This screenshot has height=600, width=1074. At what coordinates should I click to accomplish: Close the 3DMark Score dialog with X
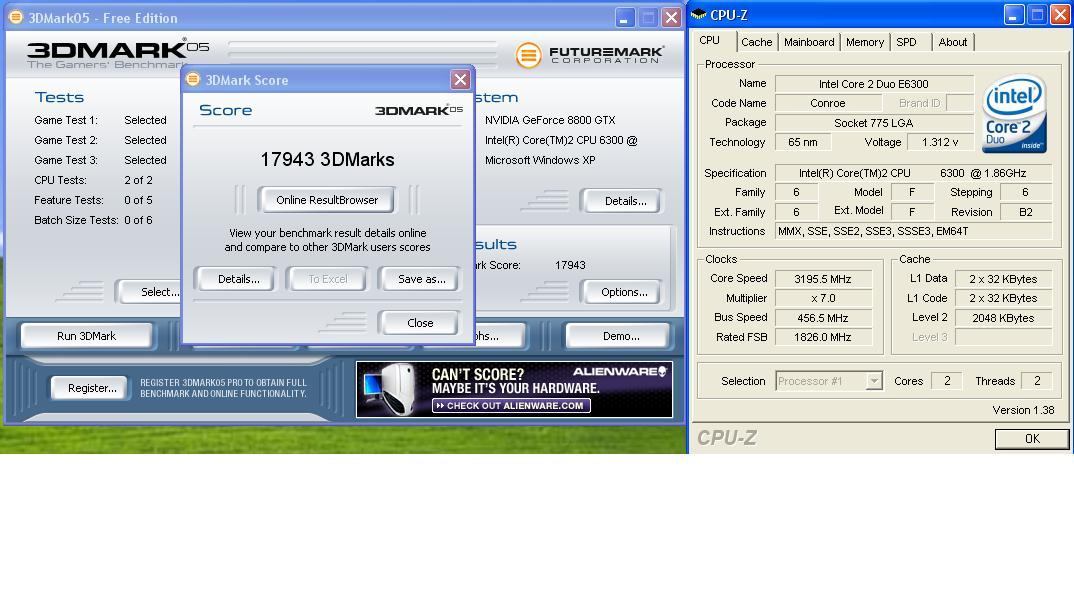[460, 80]
